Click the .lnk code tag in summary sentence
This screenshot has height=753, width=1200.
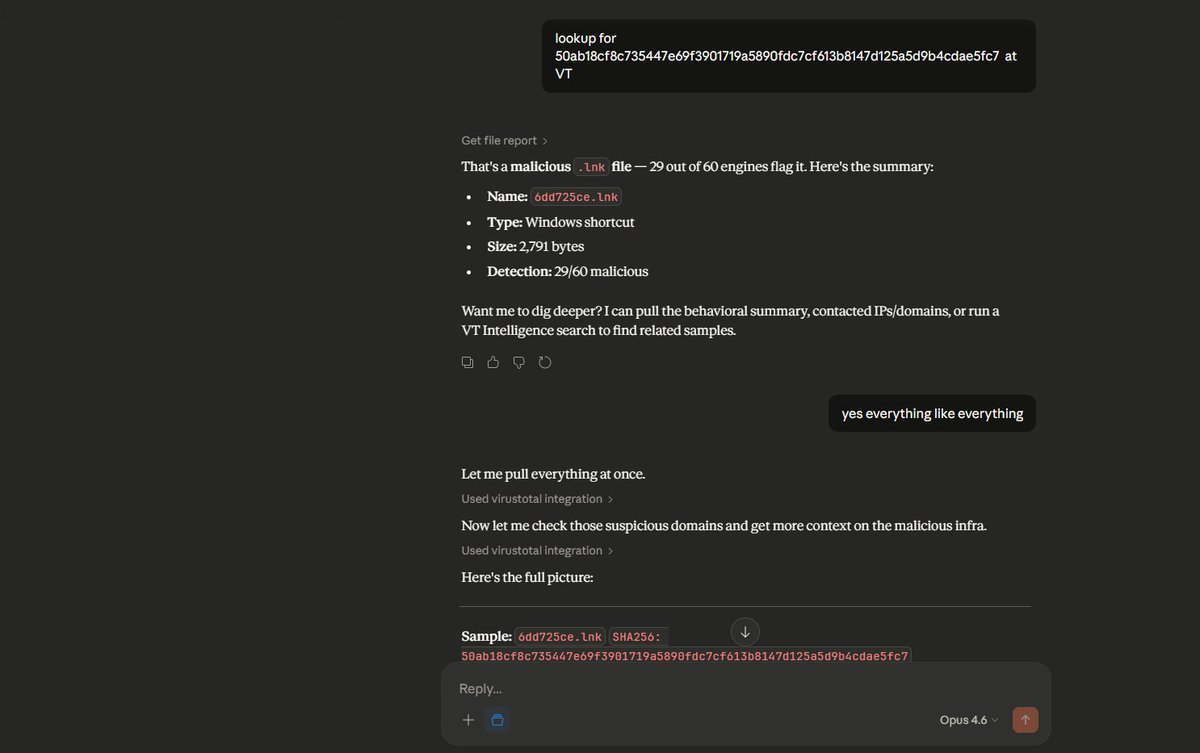(591, 167)
